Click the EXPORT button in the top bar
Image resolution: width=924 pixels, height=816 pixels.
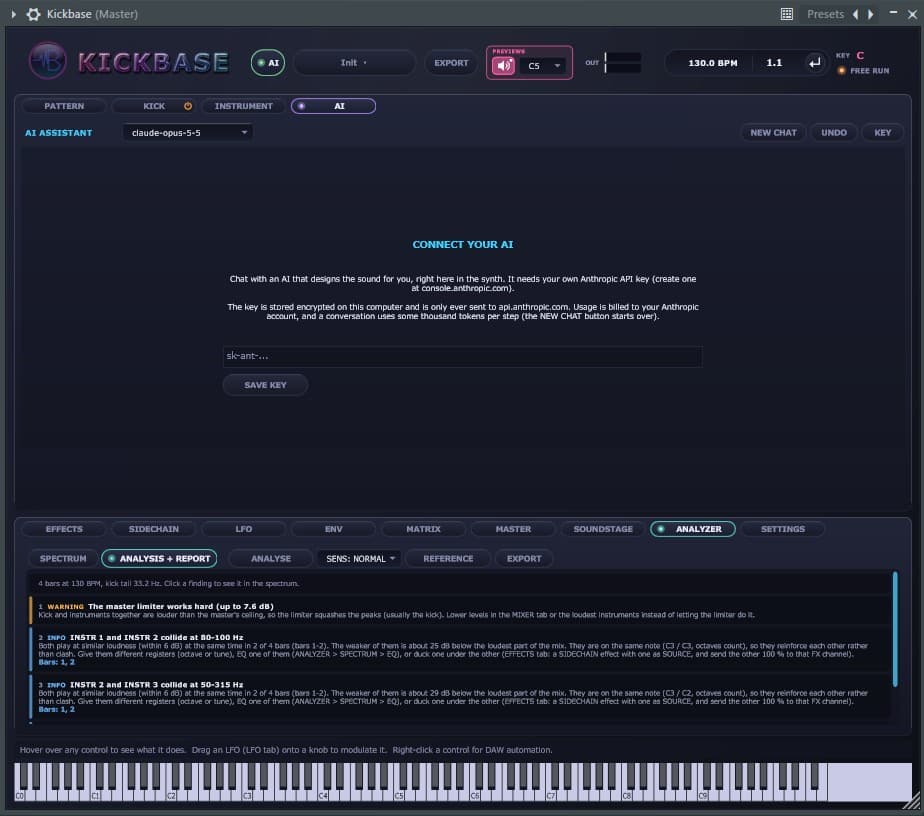[451, 62]
